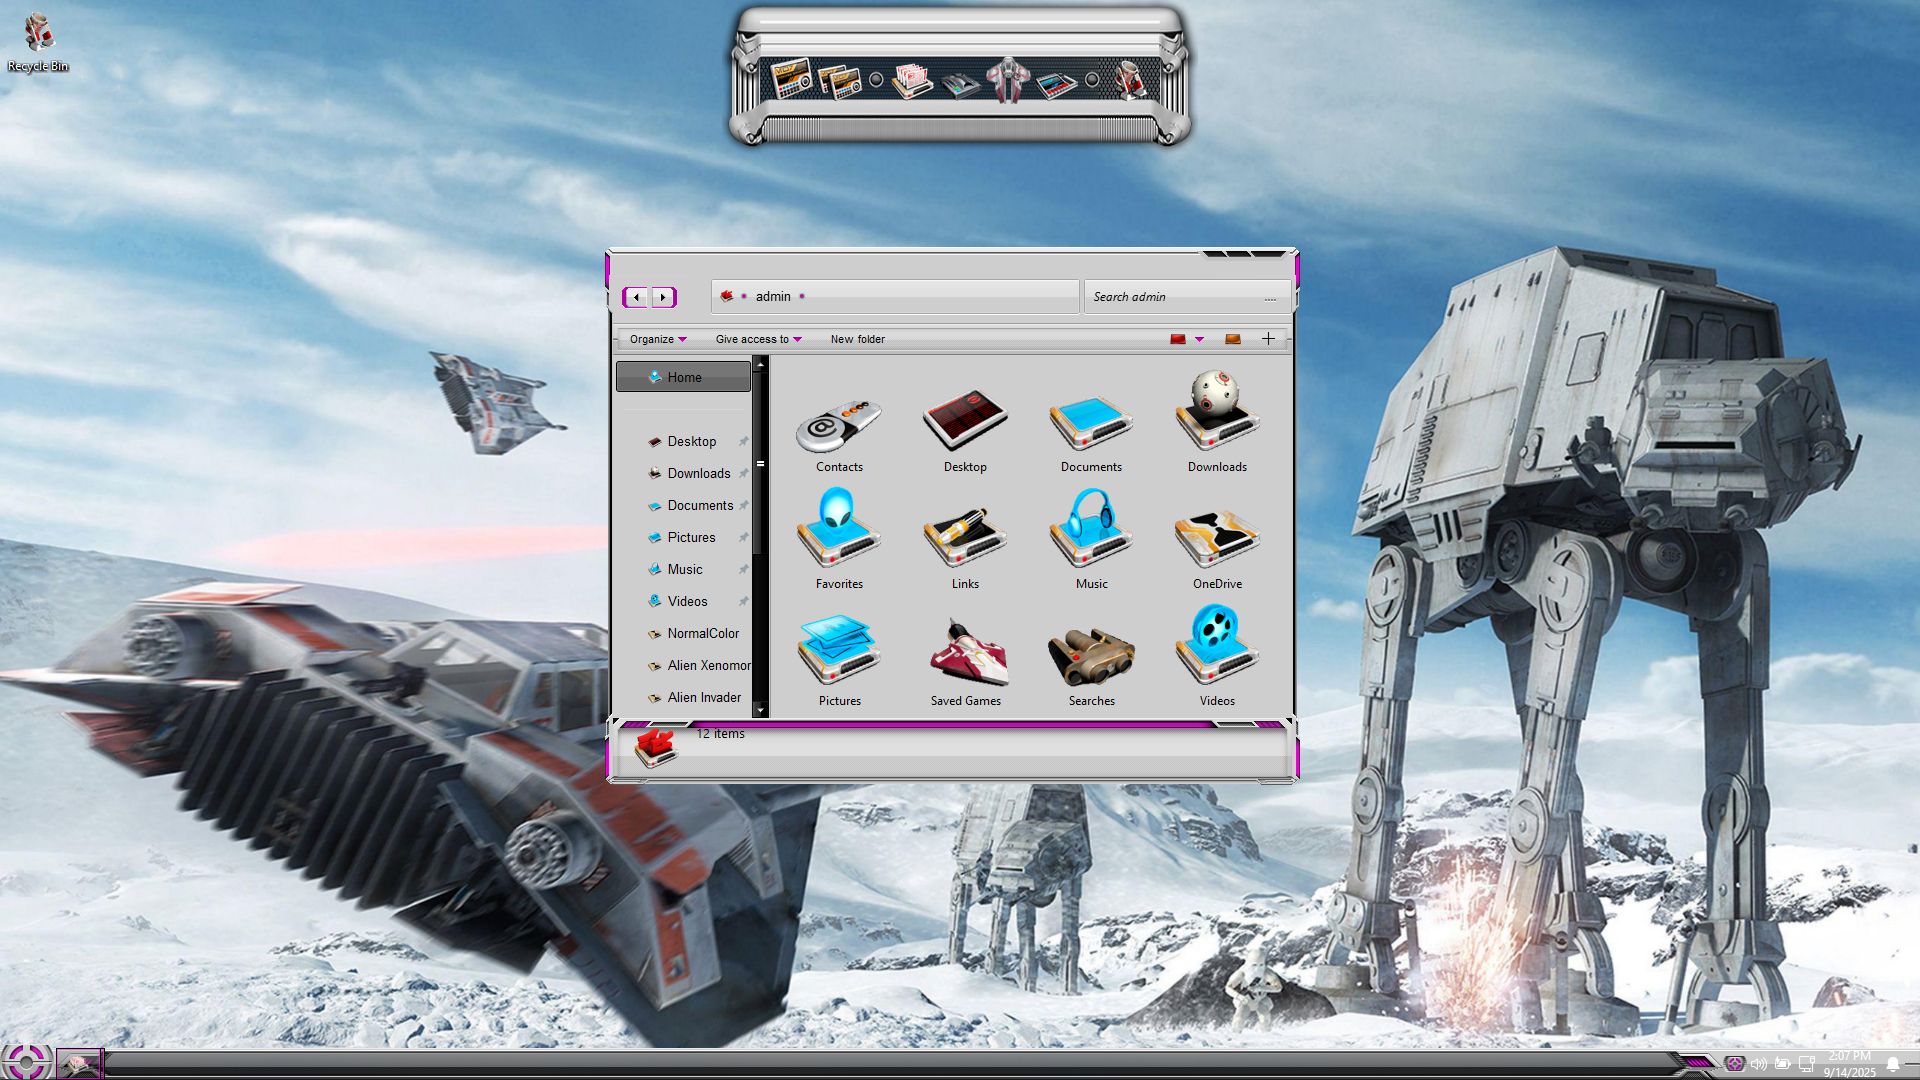This screenshot has height=1080, width=1920.
Task: Select Music in the navigation pane
Action: 683,569
